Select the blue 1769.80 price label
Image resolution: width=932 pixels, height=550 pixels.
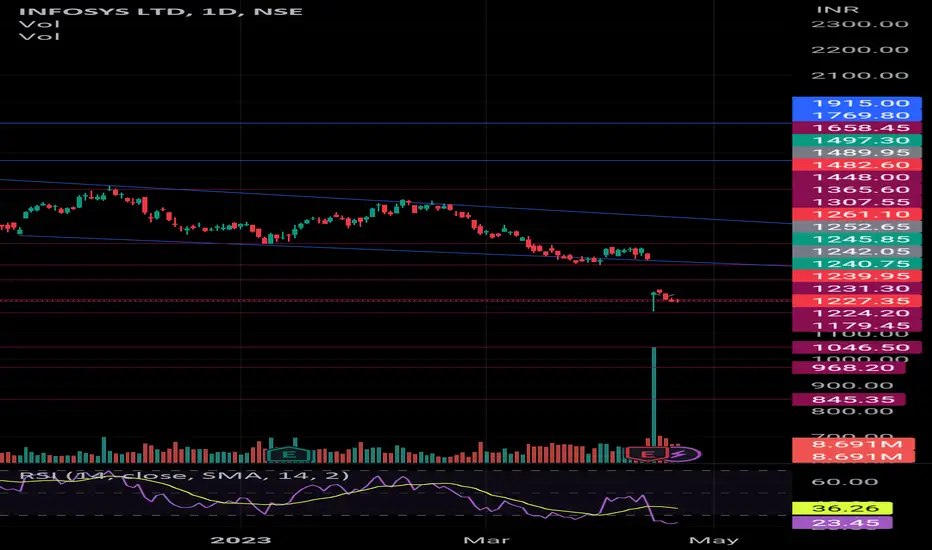(x=857, y=115)
